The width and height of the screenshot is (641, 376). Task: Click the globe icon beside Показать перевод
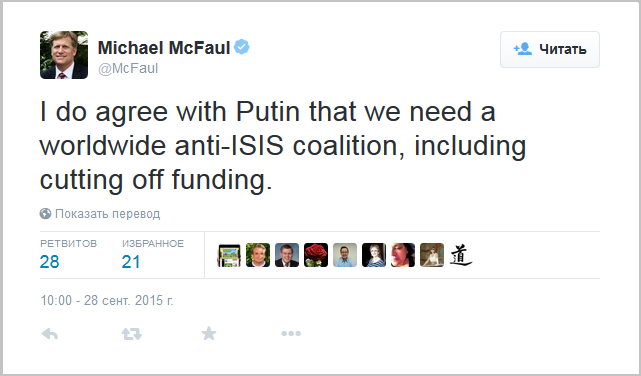45,213
